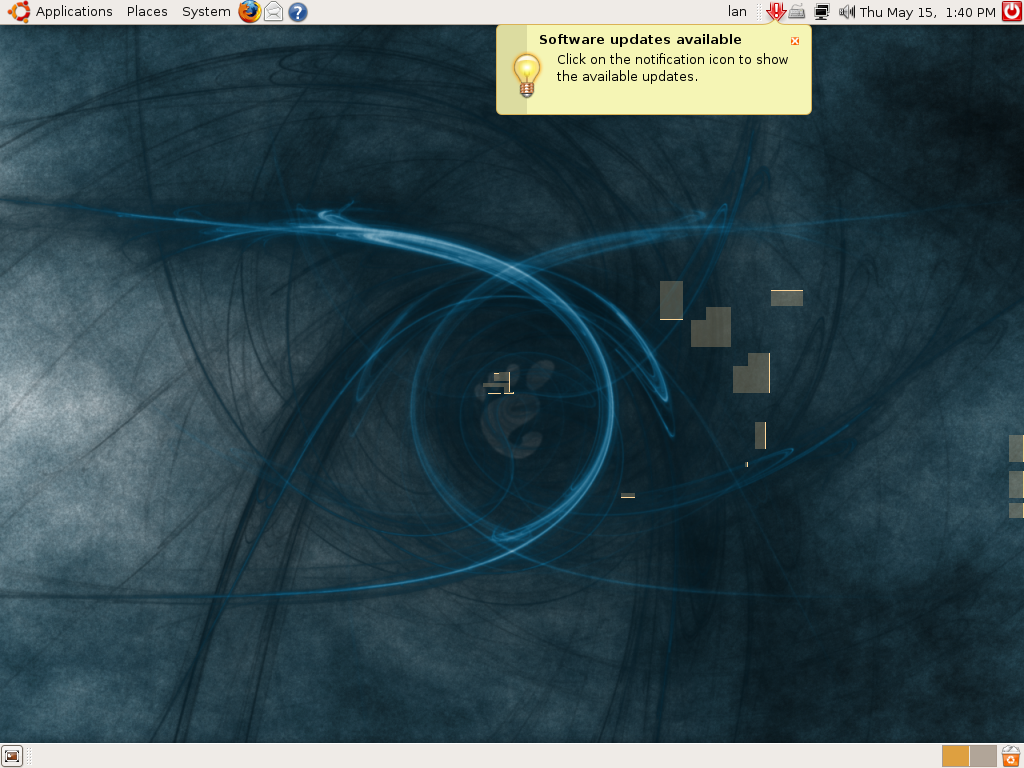Open the System menu

coord(206,12)
